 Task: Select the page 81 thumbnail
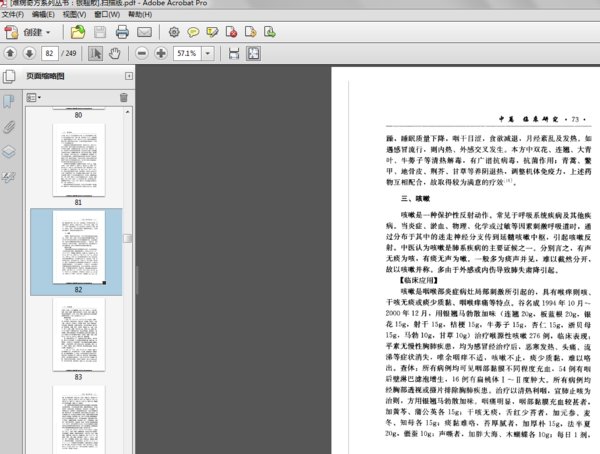point(78,159)
